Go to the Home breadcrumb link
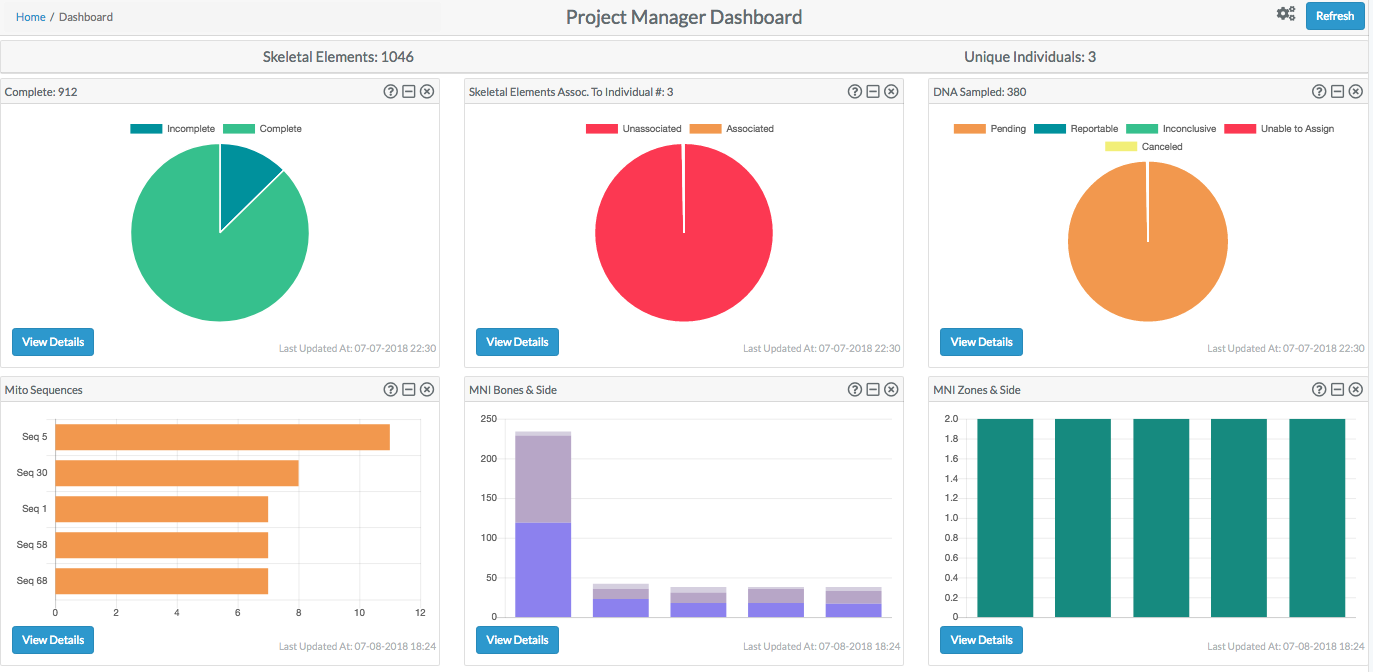Image resolution: width=1373 pixels, height=672 pixels. pyautogui.click(x=30, y=17)
